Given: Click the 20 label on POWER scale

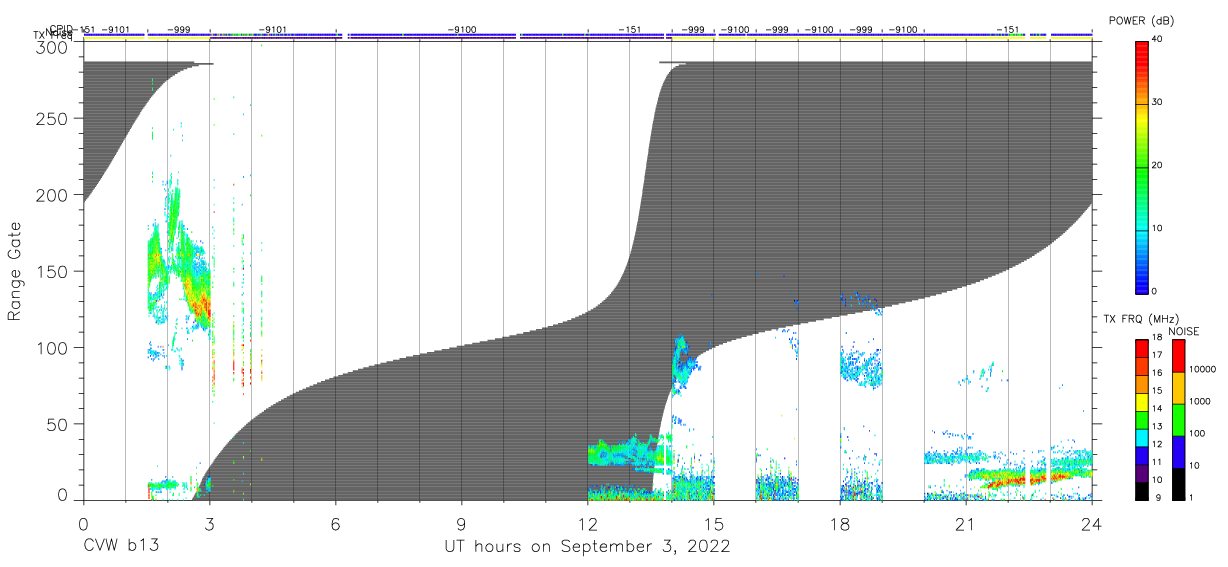Looking at the screenshot, I should 1159,165.
